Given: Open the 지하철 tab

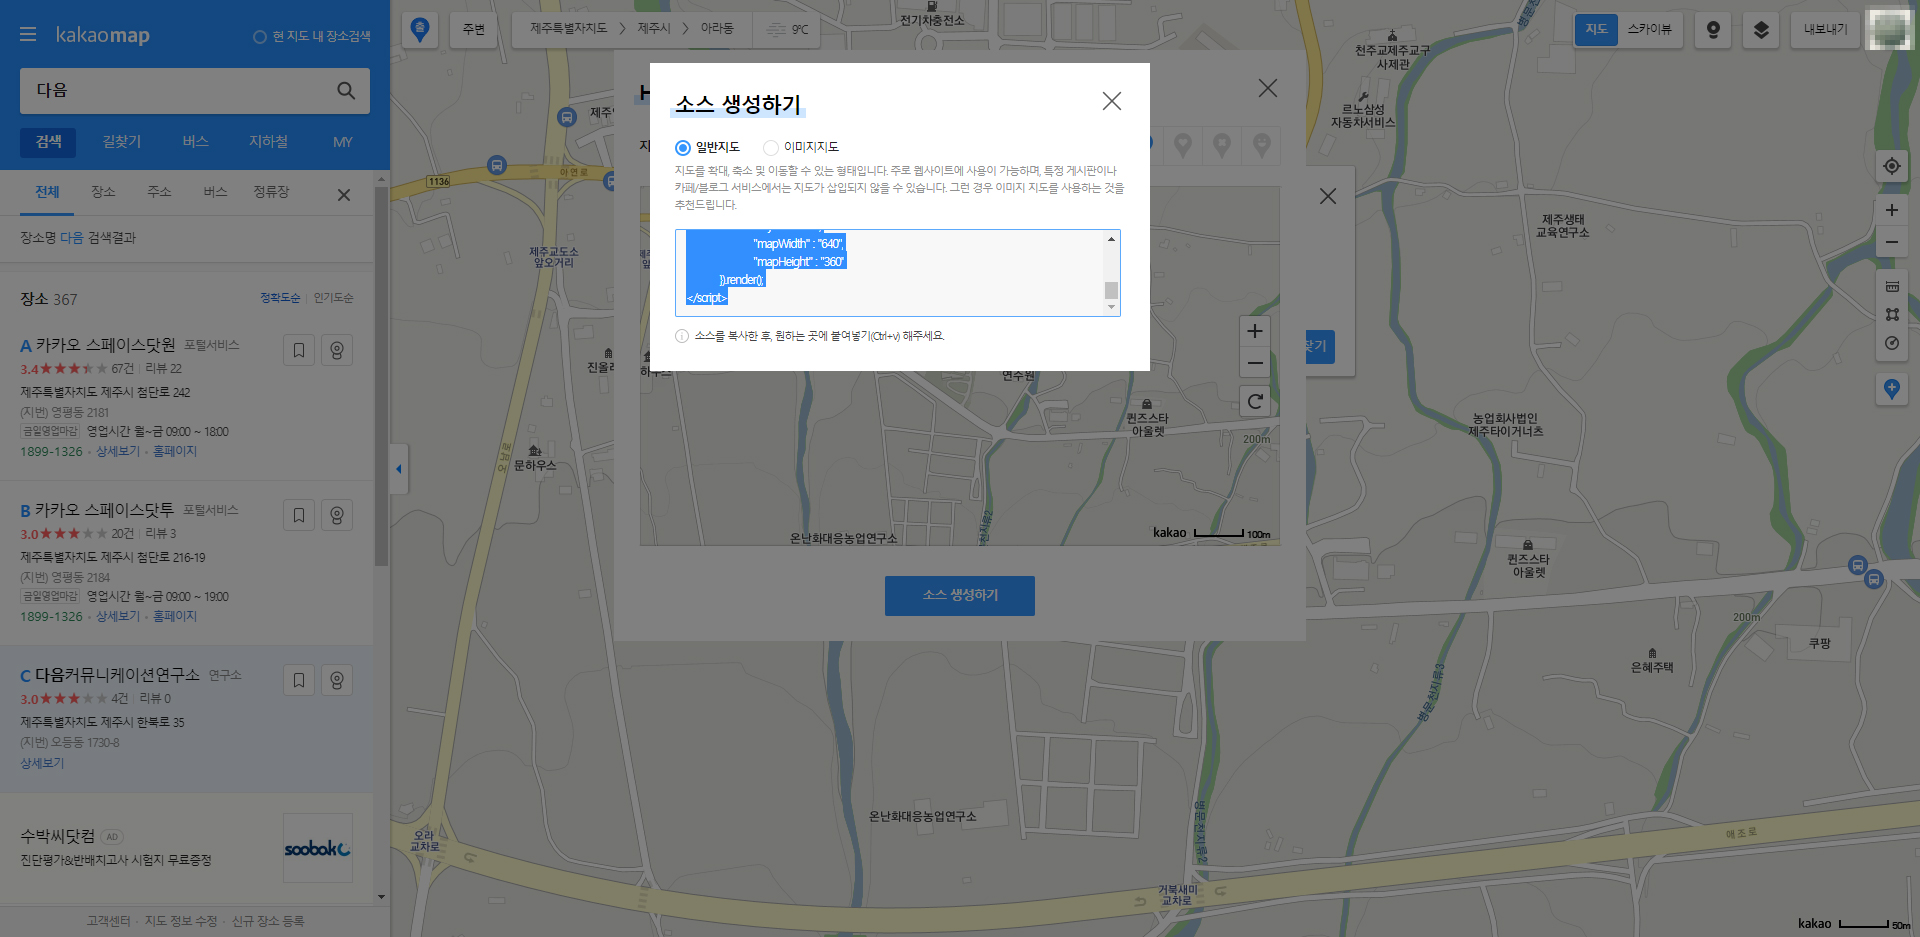Looking at the screenshot, I should click(269, 142).
